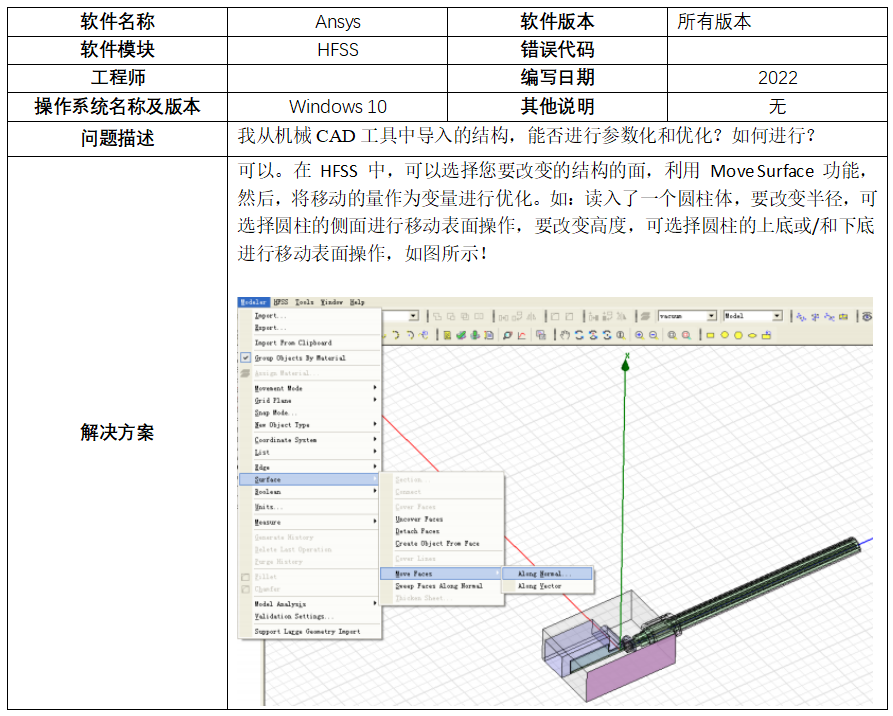Click Validation Settings menu entry
Image resolution: width=893 pixels, height=716 pixels.
295,616
